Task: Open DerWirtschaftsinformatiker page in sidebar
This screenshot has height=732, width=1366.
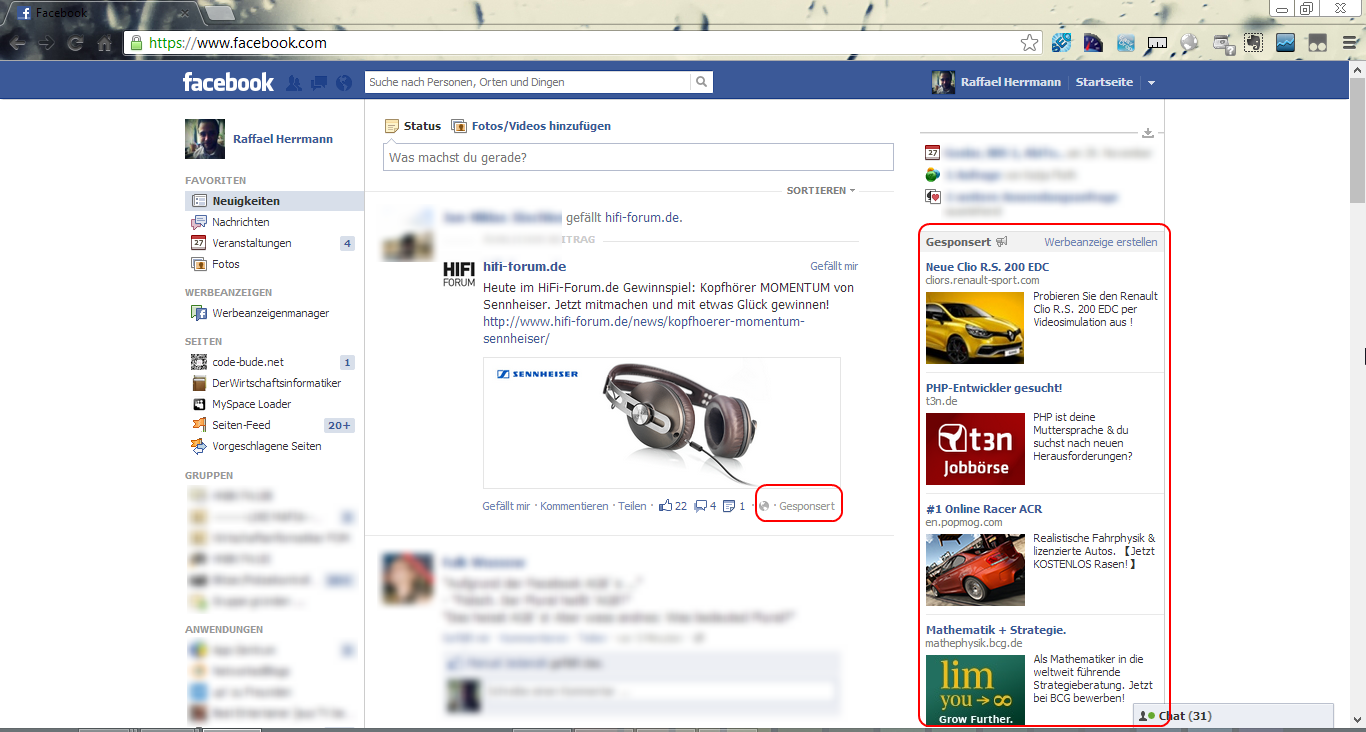Action: click(274, 383)
